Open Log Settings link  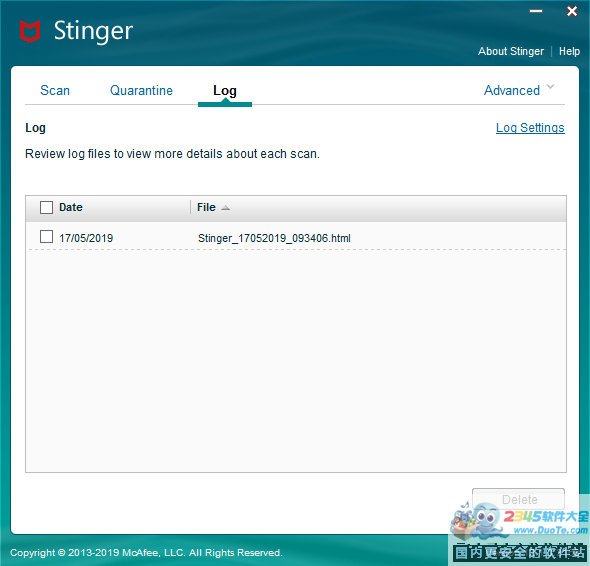click(530, 128)
